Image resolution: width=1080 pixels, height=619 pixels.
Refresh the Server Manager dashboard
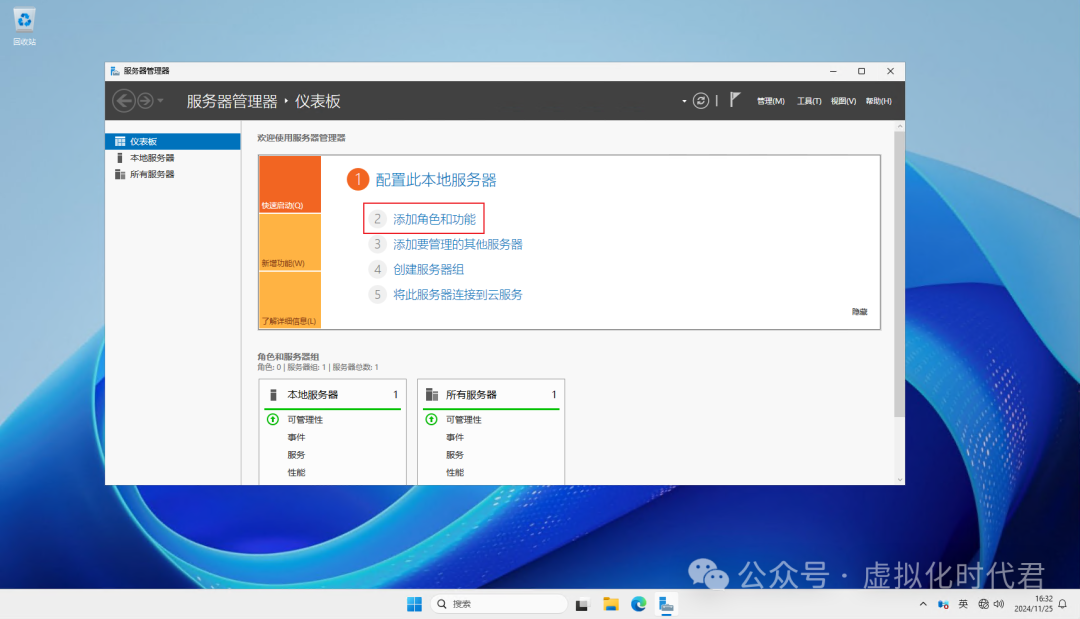[x=700, y=101]
